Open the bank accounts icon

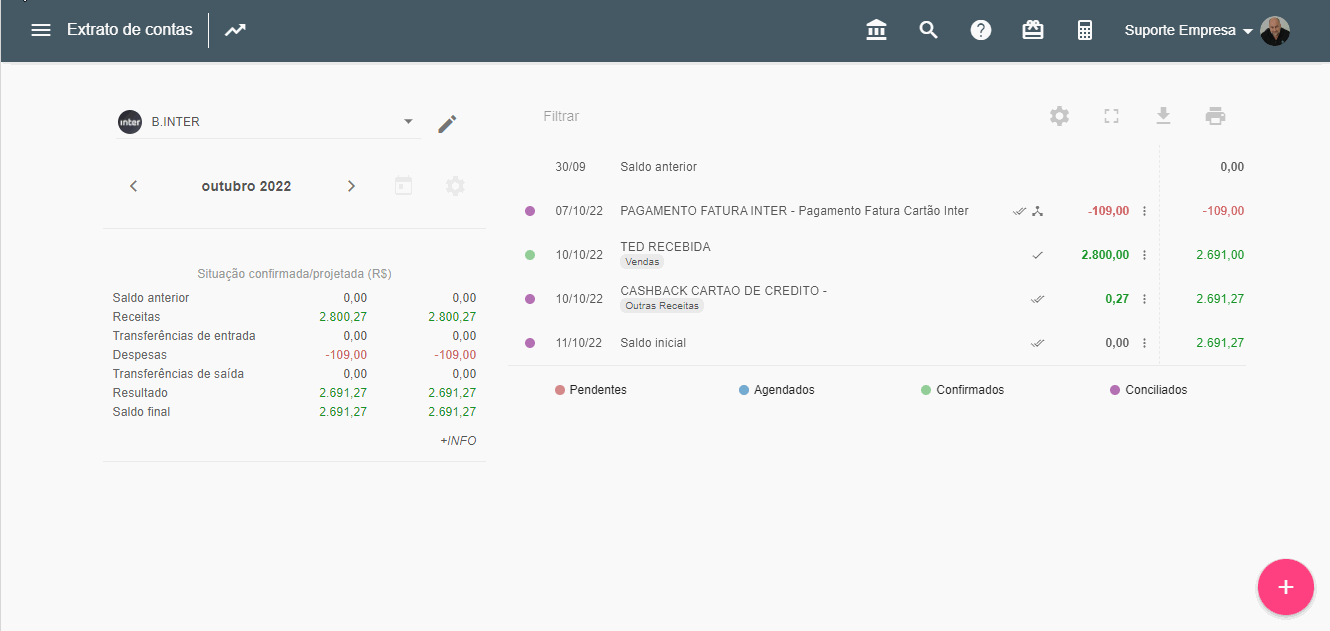(877, 30)
